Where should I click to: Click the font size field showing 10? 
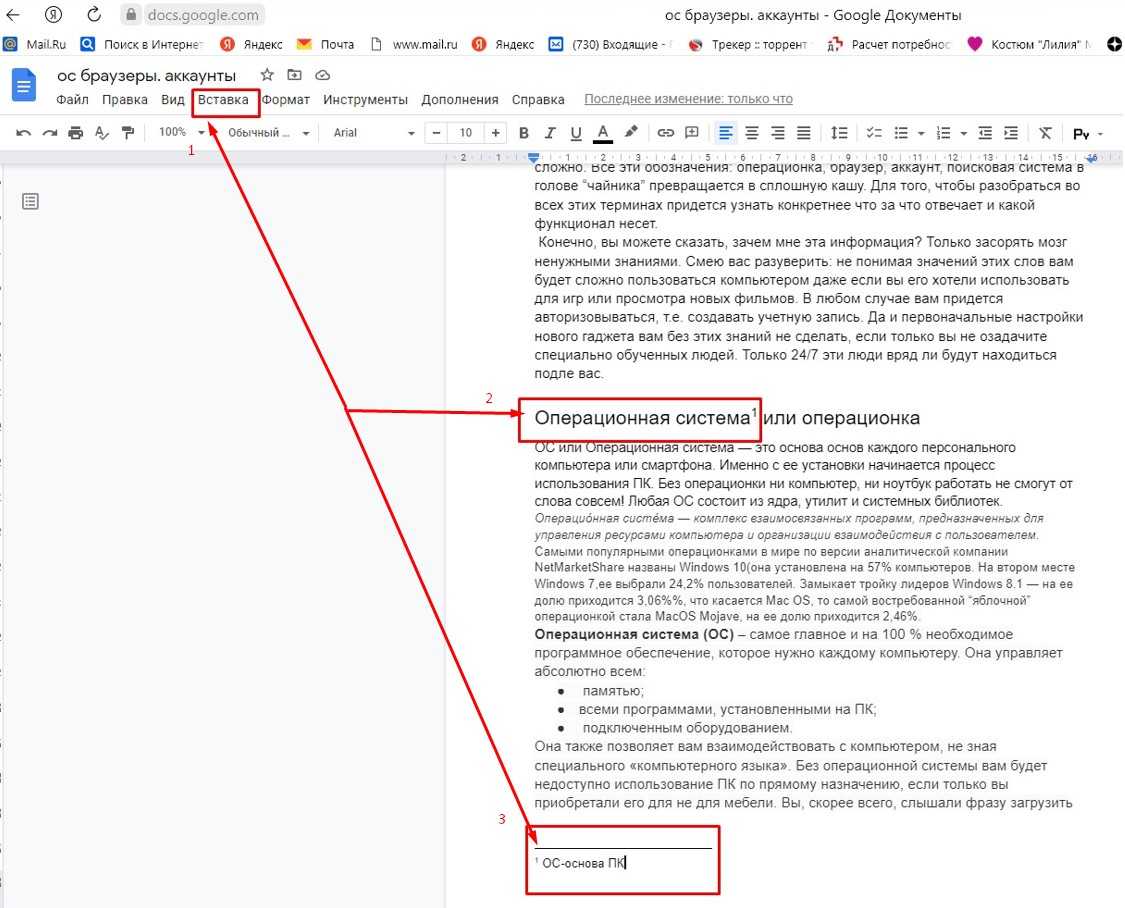466,133
